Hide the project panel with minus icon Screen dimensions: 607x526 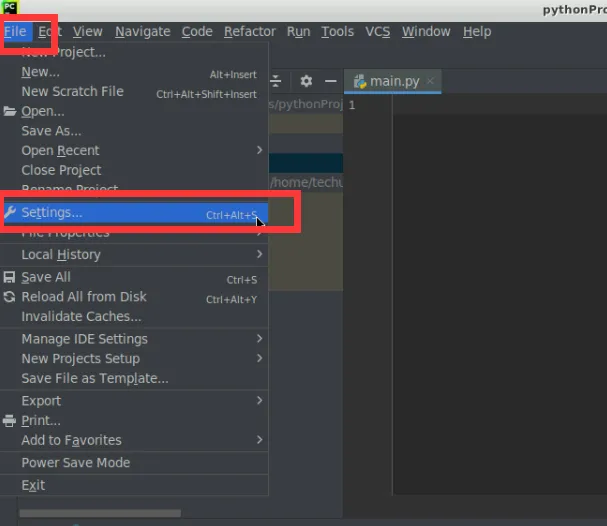point(331,81)
